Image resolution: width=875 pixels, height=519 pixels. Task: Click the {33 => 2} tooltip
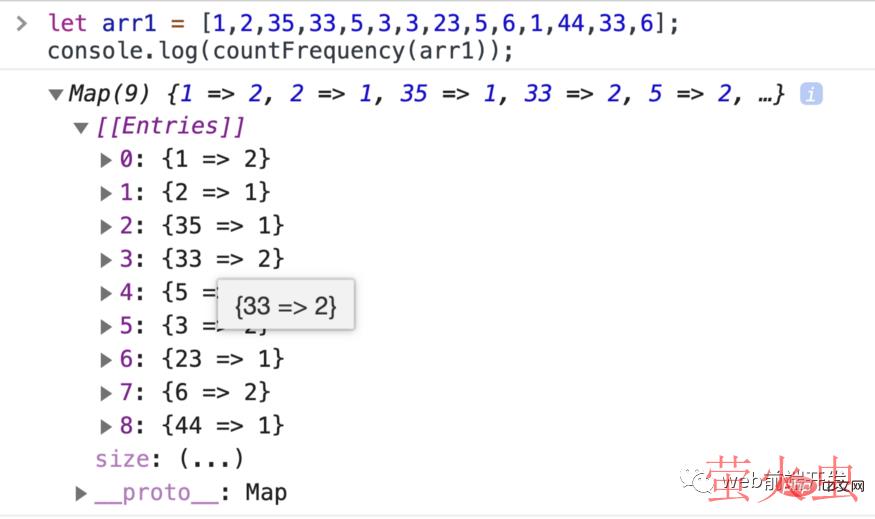[x=286, y=305]
